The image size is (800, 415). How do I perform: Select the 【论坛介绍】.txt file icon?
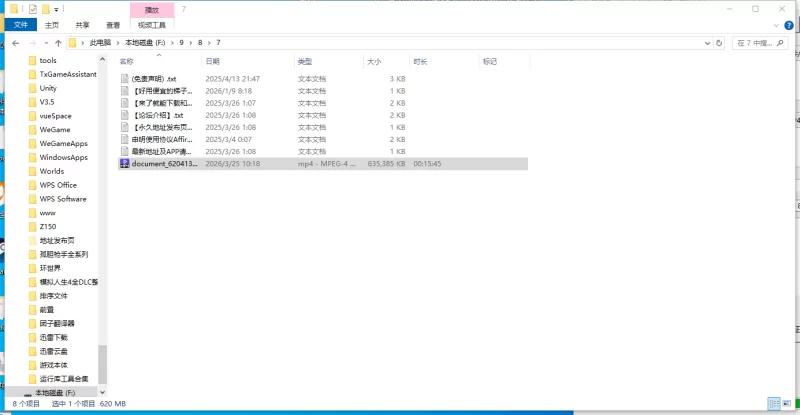(124, 115)
